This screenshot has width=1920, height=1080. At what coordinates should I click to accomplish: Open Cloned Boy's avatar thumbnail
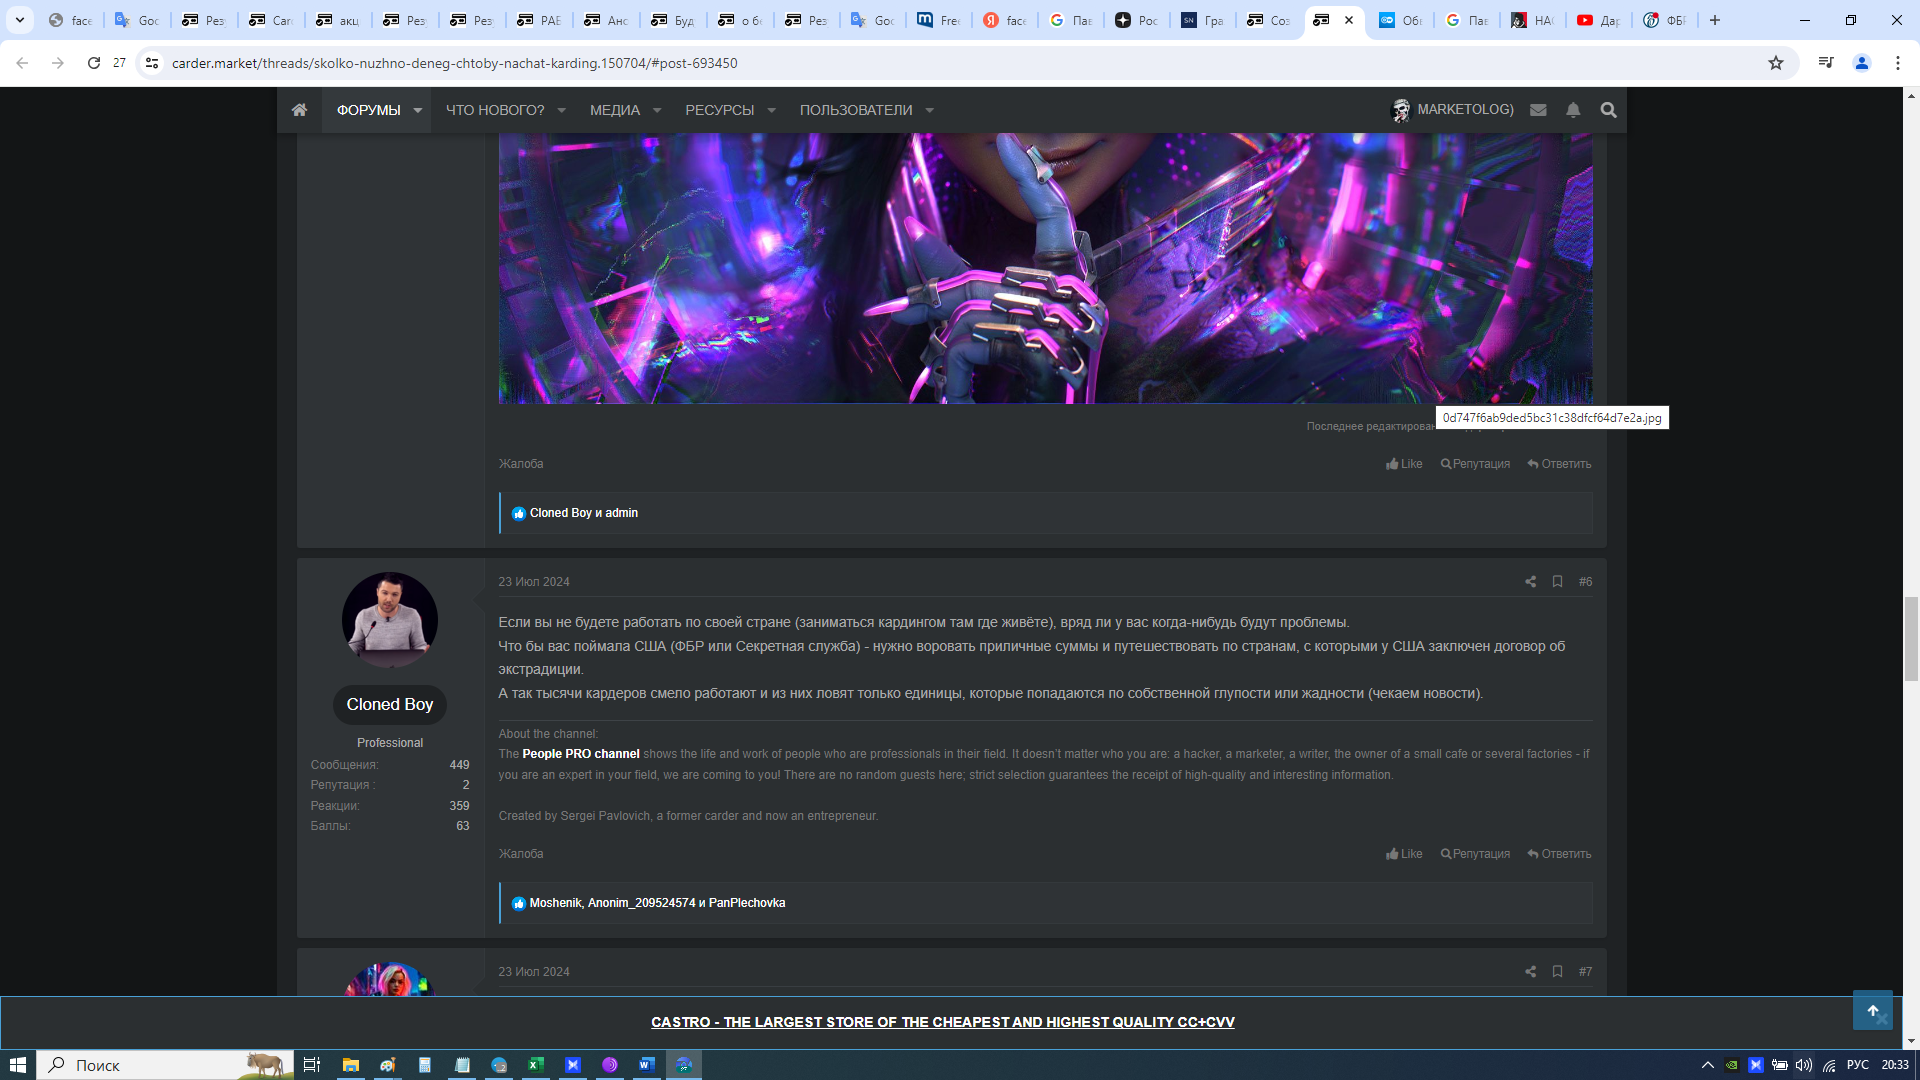coord(390,620)
